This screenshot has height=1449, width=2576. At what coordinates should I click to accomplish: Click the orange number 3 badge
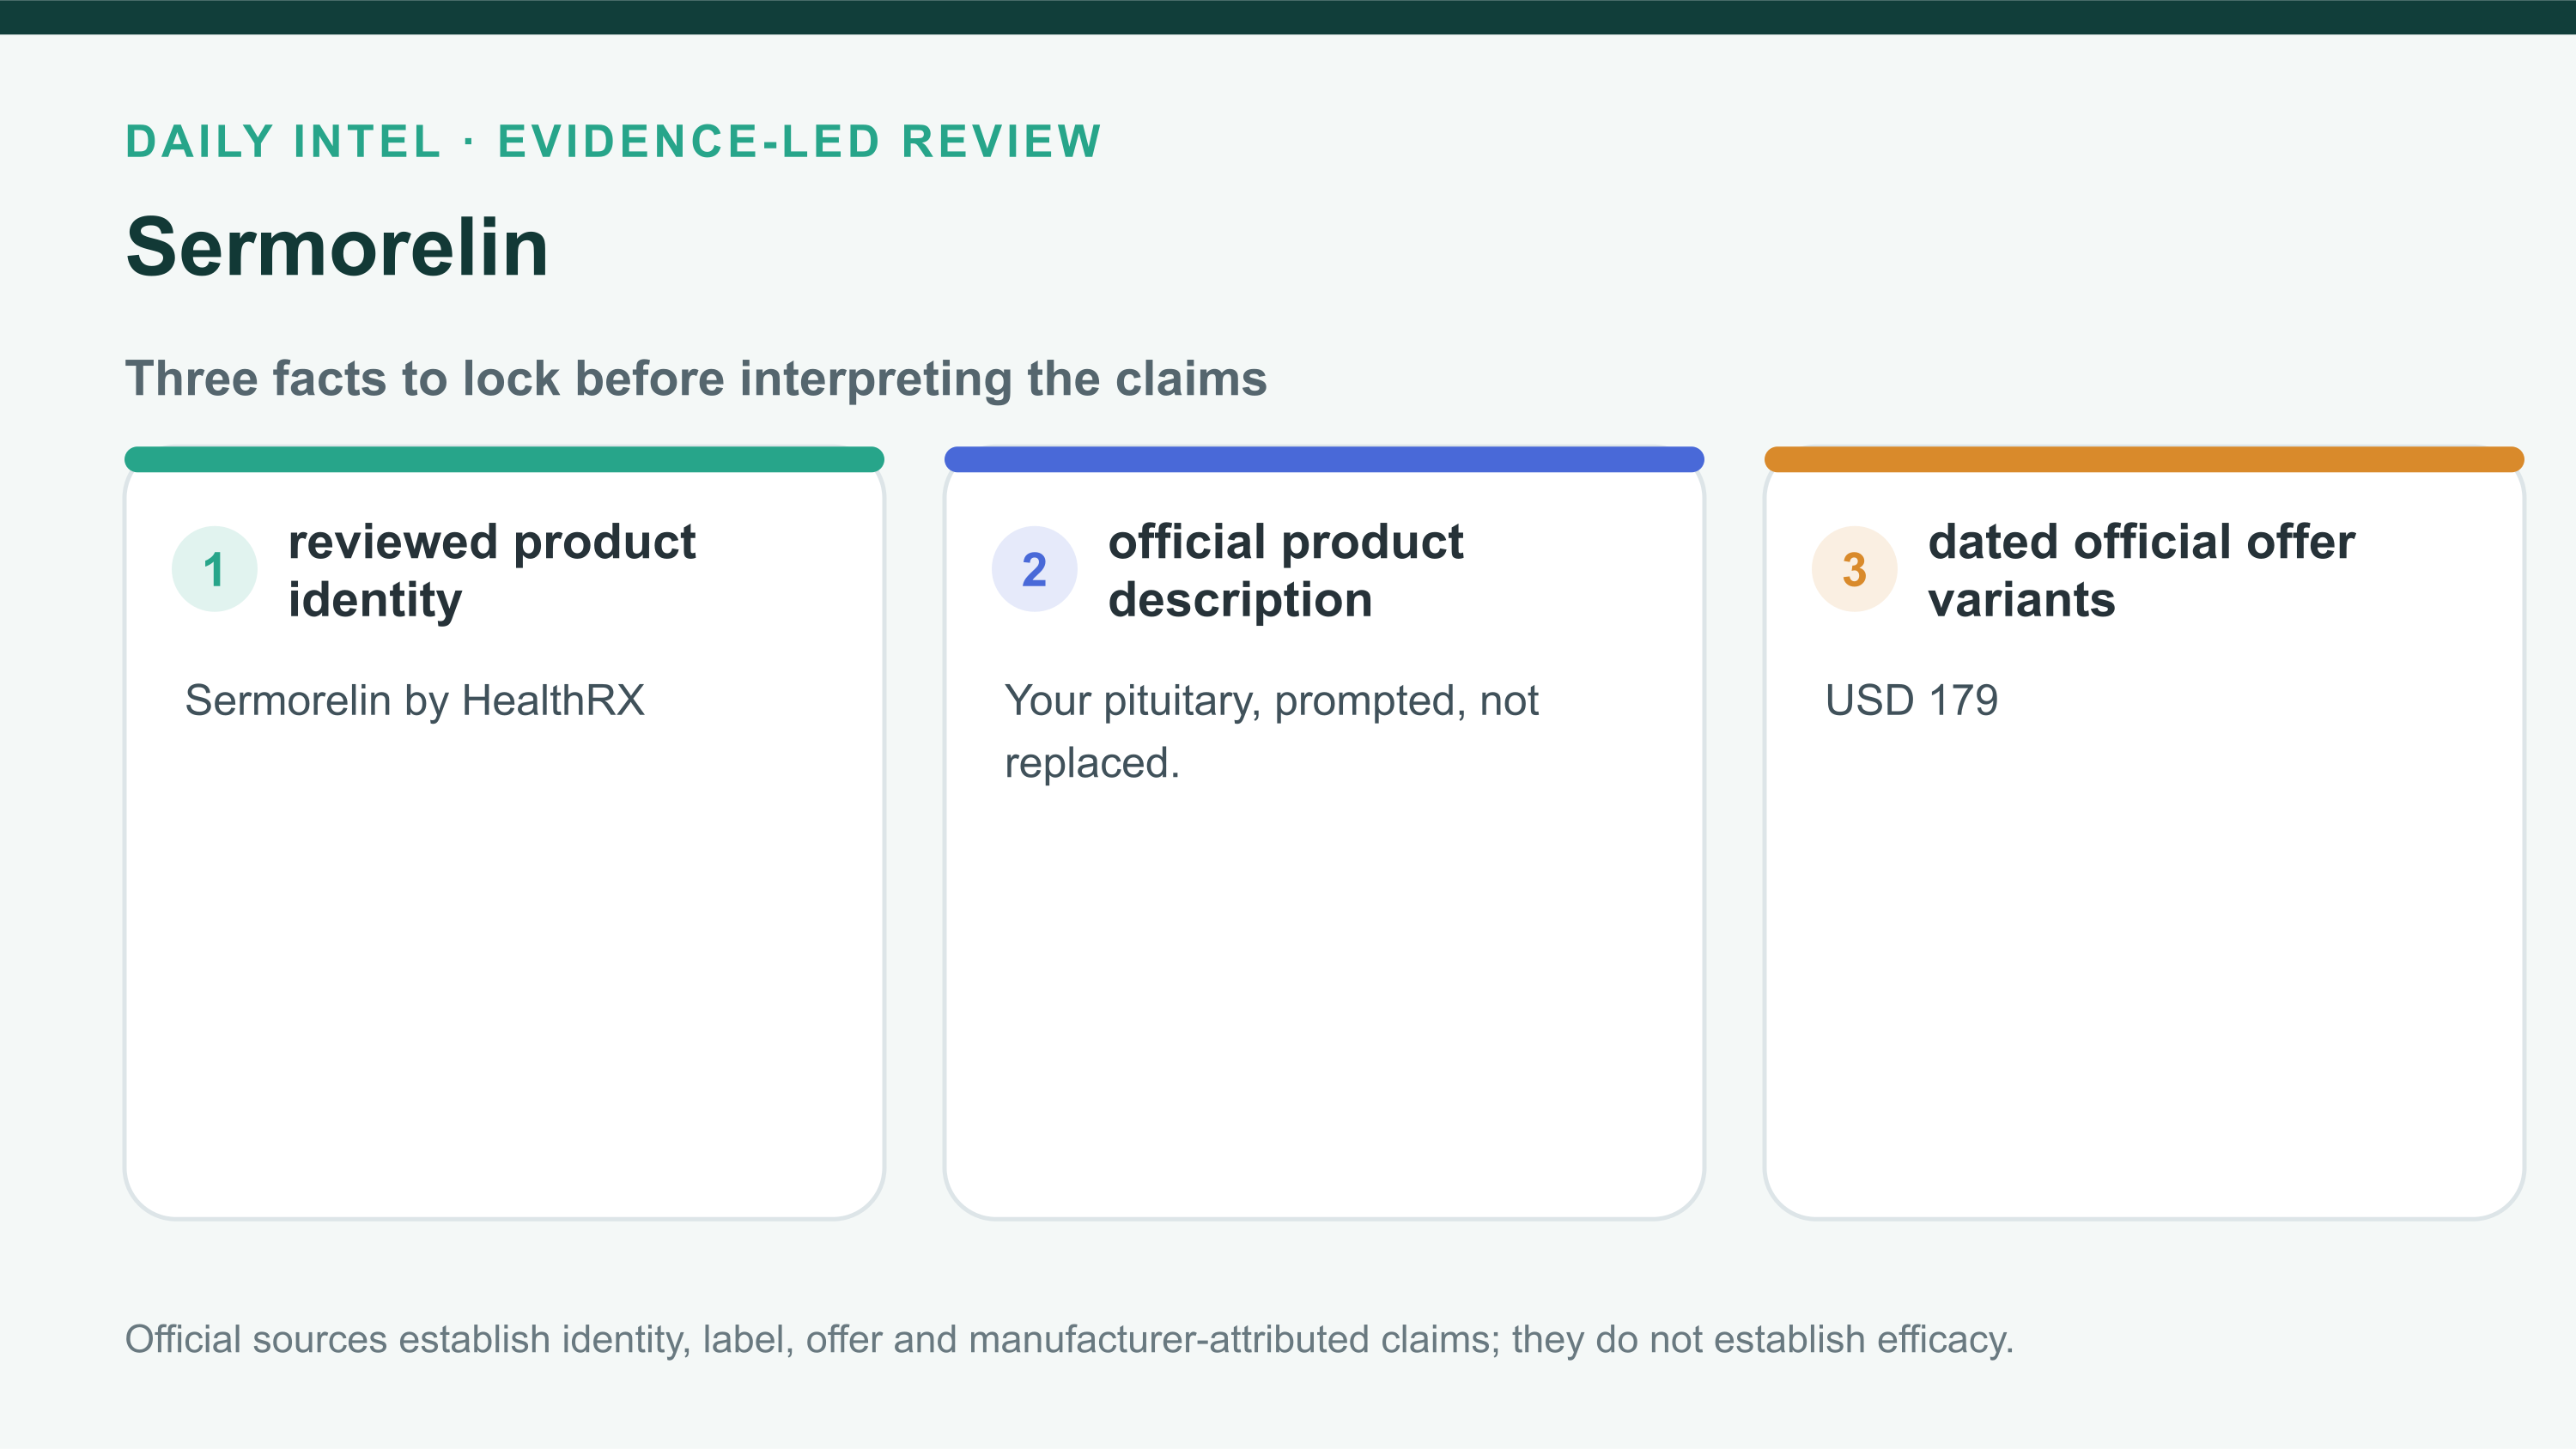1854,569
